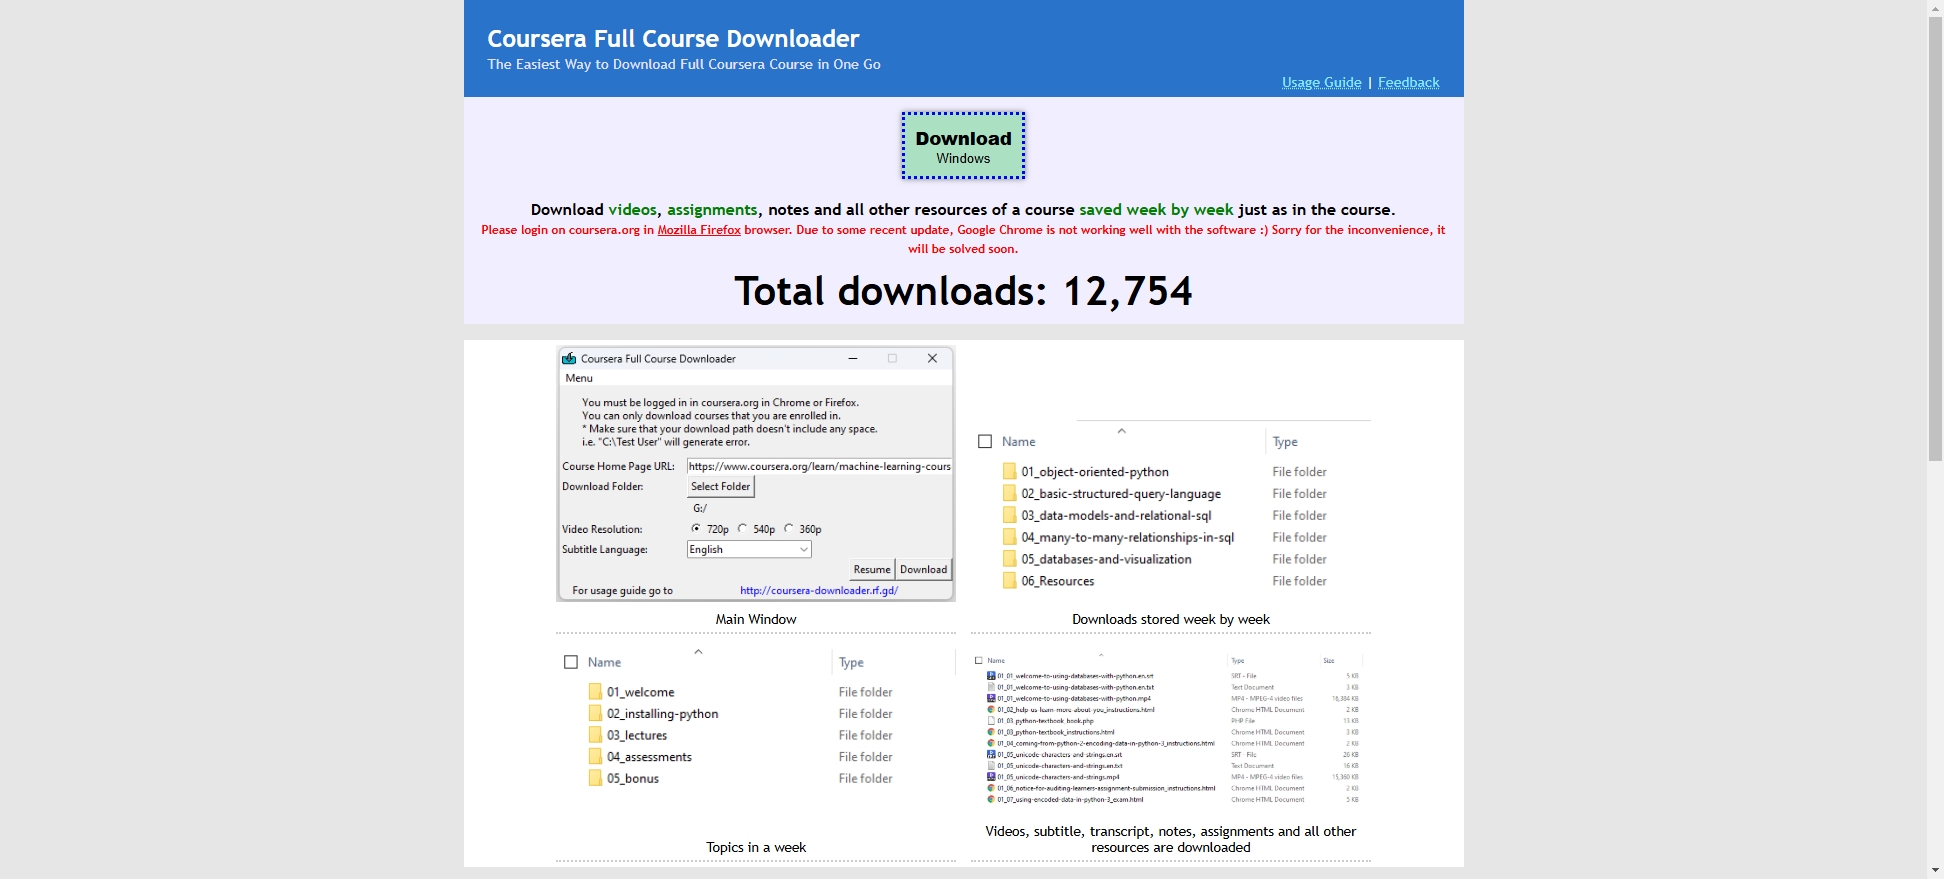Select the 03_lectures folder name
The height and width of the screenshot is (879, 1944).
tap(637, 735)
